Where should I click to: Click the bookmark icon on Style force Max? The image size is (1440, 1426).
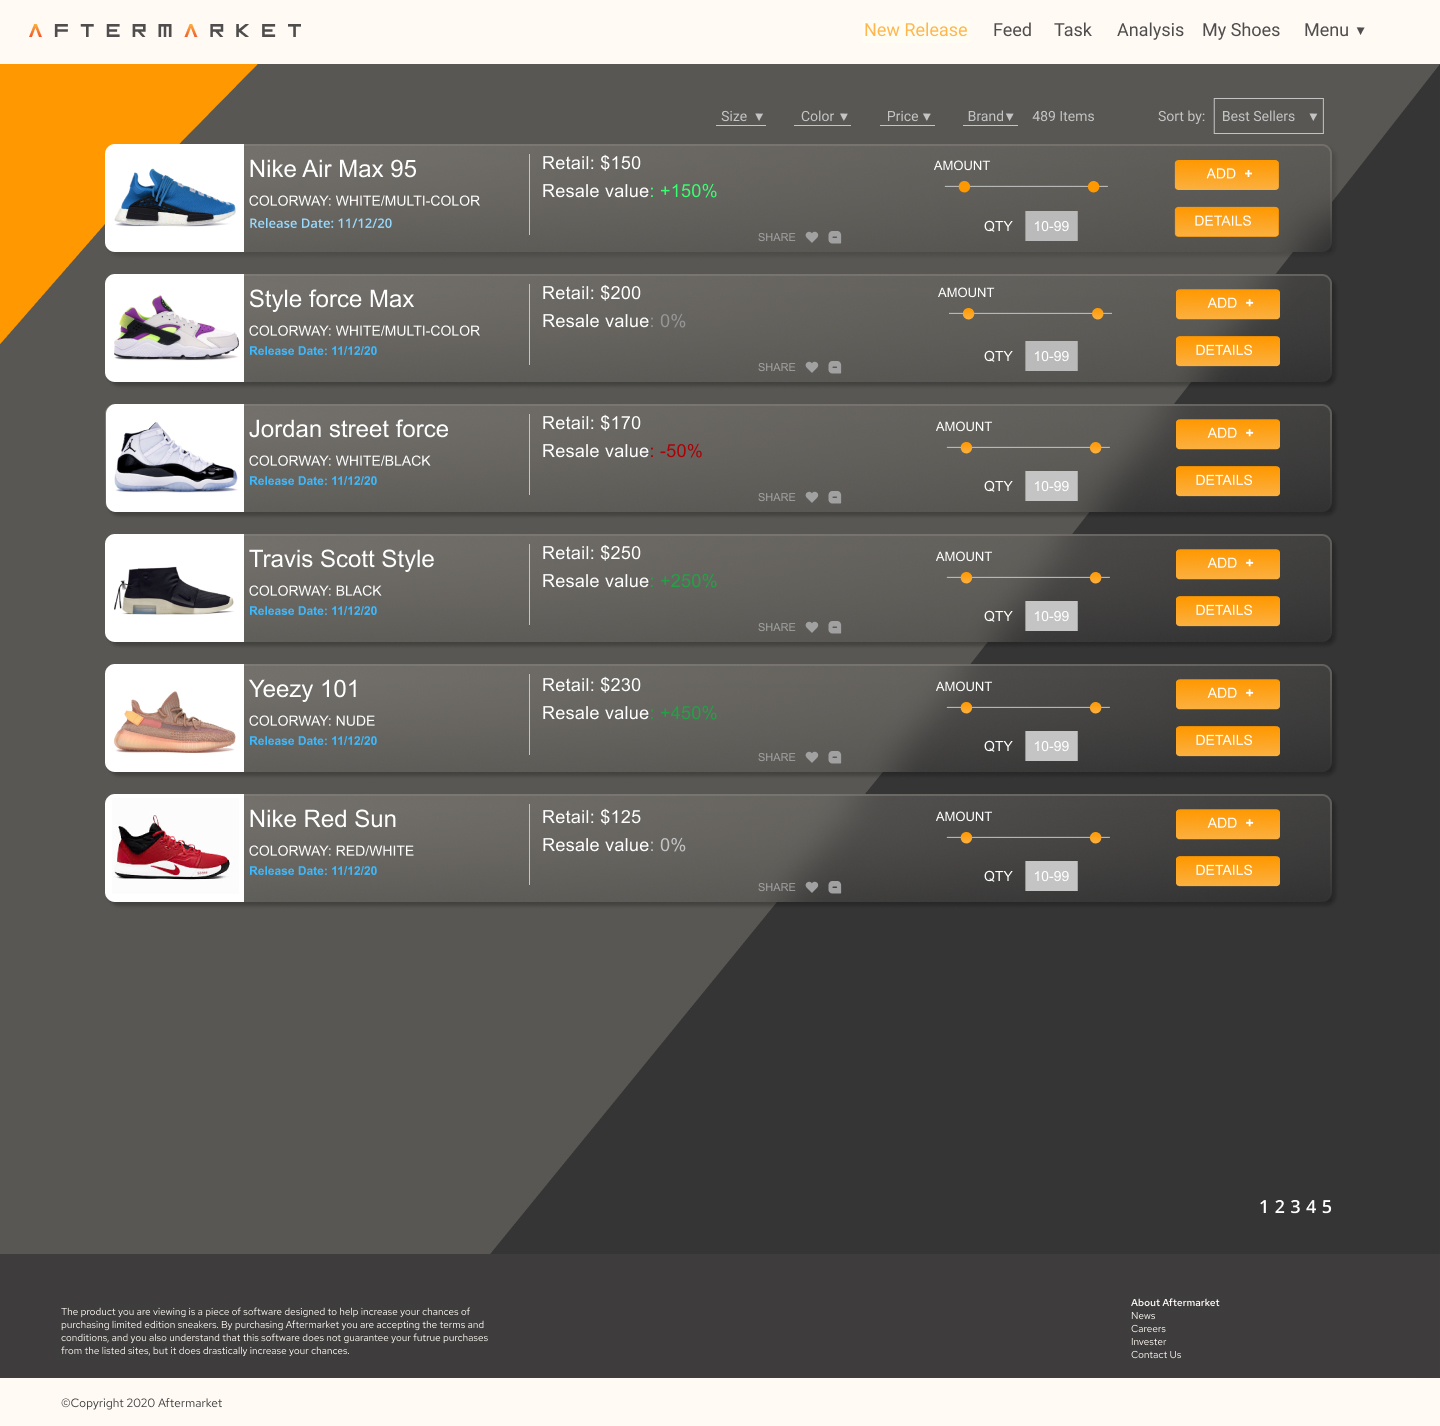click(835, 367)
